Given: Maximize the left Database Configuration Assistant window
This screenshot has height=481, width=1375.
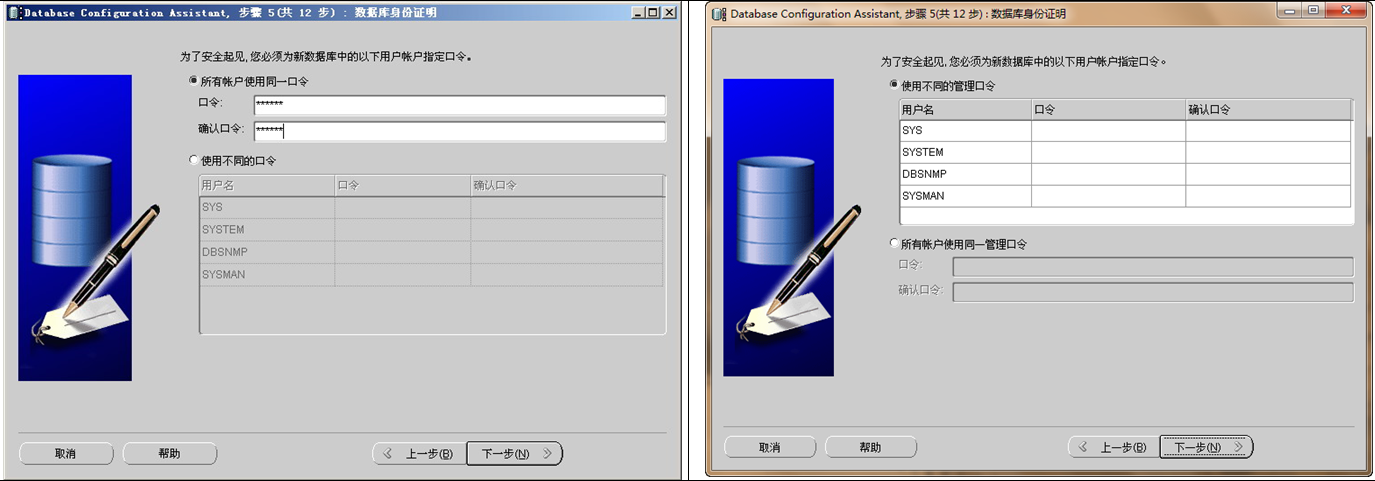Looking at the screenshot, I should click(653, 13).
